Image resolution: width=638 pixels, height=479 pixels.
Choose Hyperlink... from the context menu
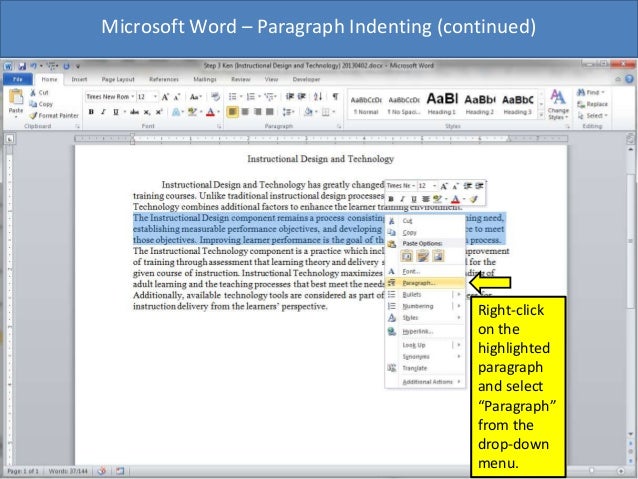click(425, 331)
